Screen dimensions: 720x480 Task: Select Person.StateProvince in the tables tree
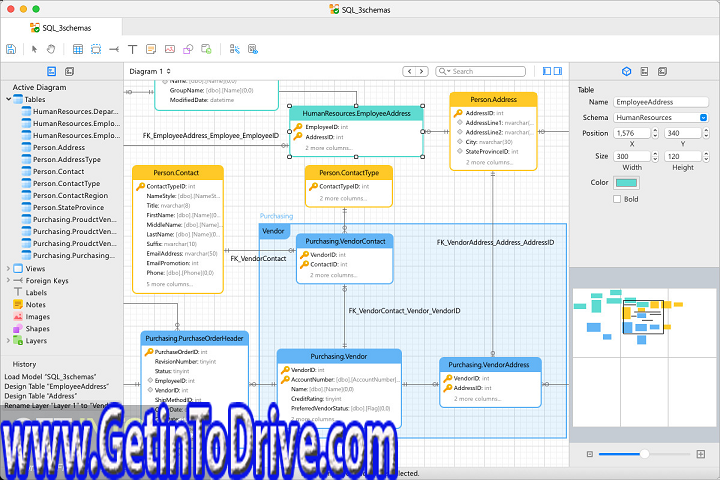click(68, 207)
